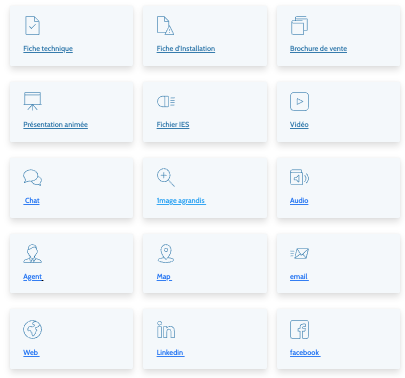
Task: Open the Brochure de vente link
Action: tap(318, 49)
